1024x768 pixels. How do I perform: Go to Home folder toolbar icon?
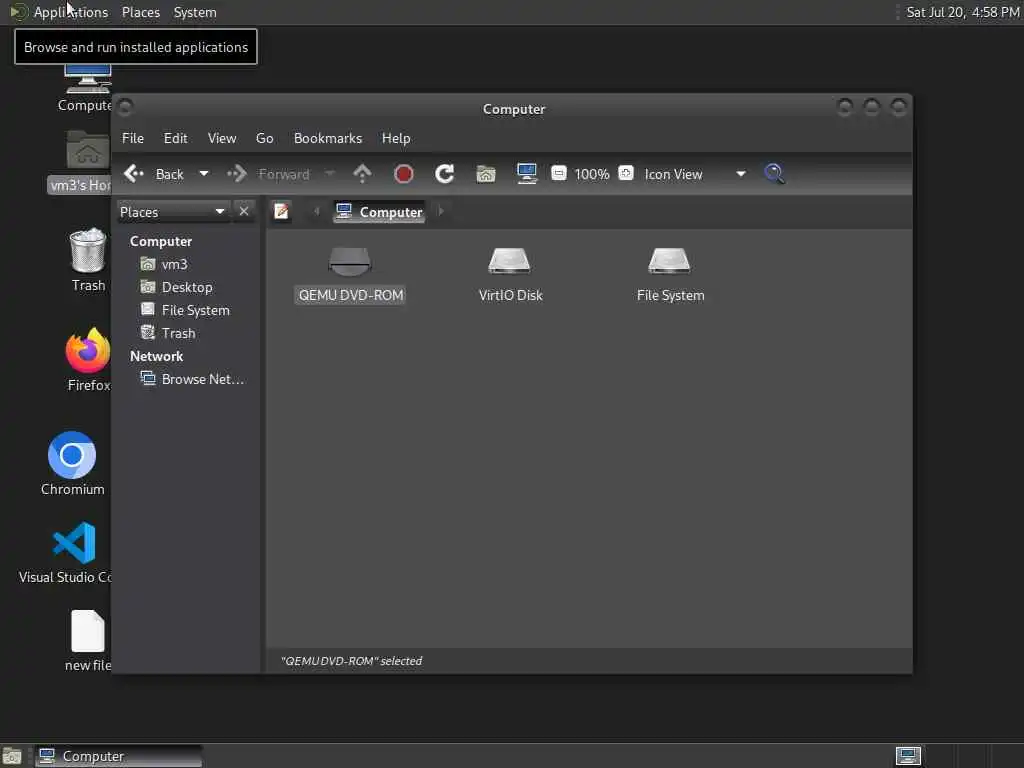(486, 174)
